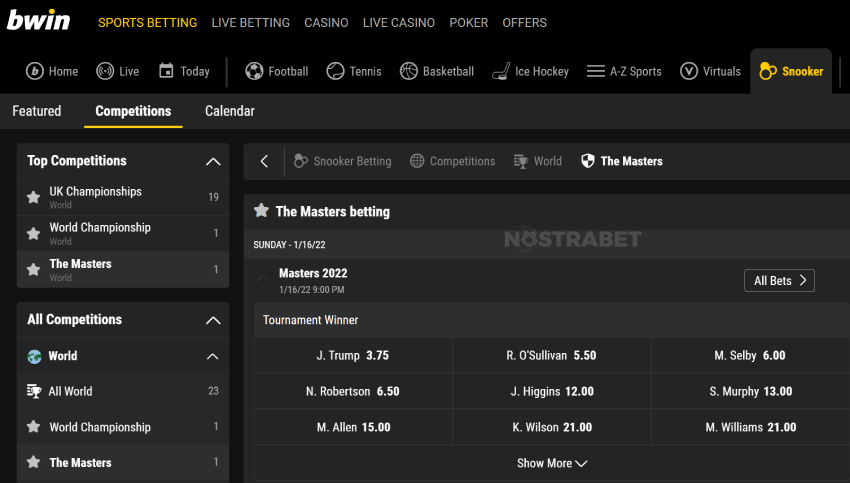
Task: Select the Football ball icon
Action: [254, 71]
